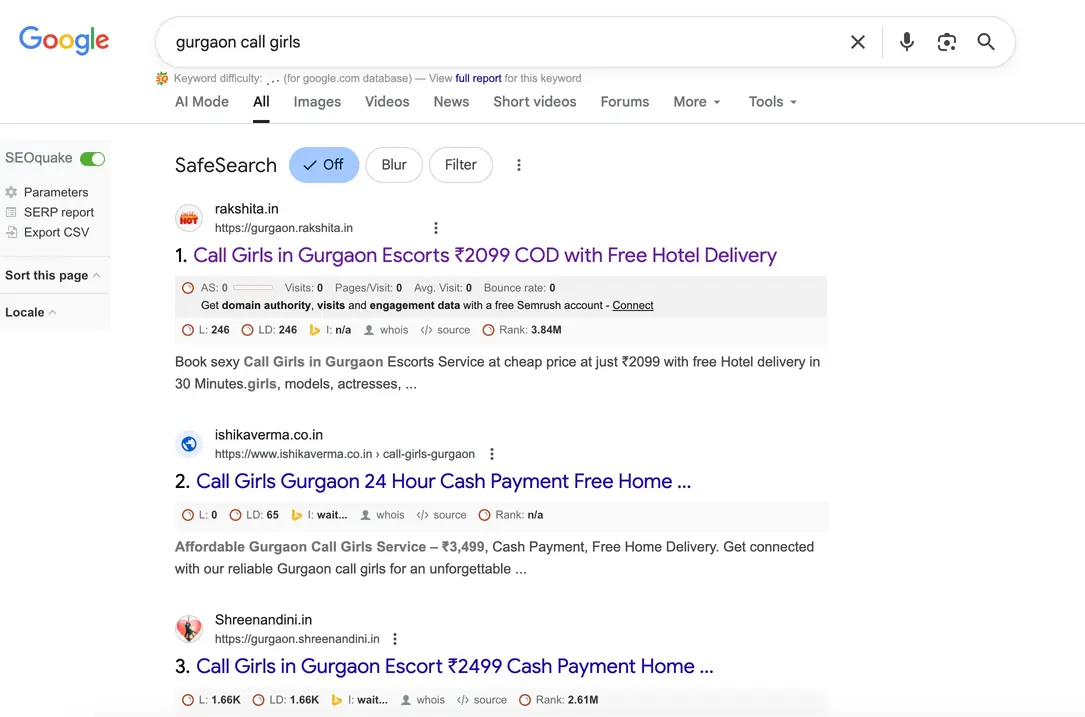
Task: Toggle the SEOquake switch off
Action: 92,158
